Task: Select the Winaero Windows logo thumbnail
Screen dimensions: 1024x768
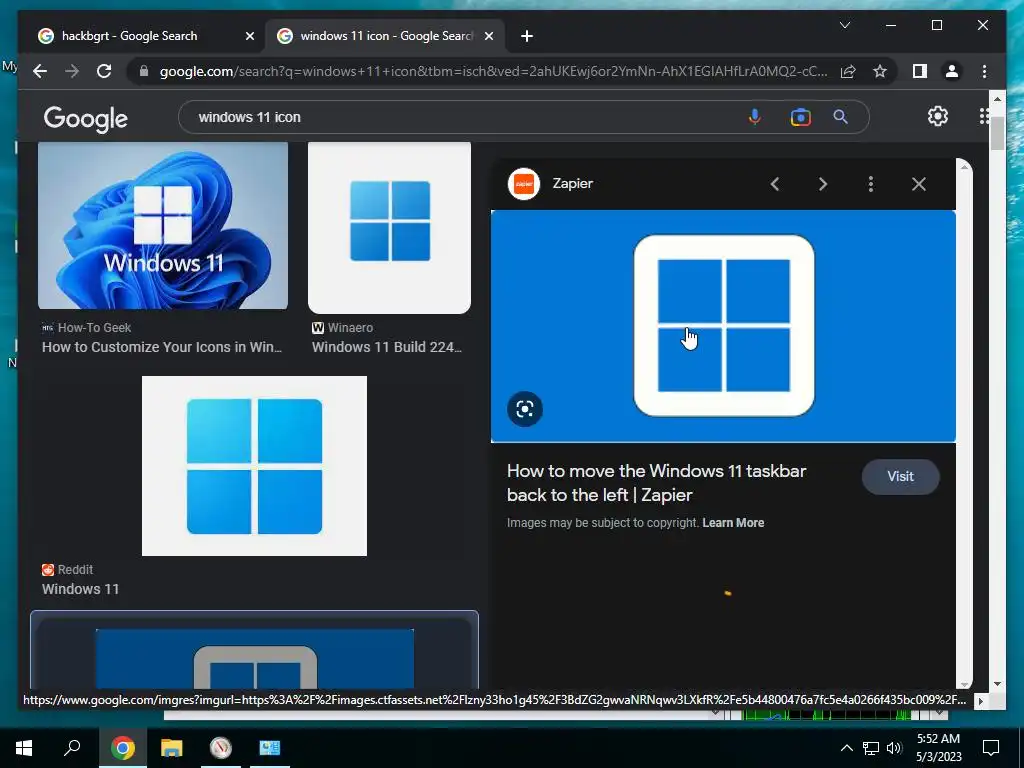Action: (389, 228)
